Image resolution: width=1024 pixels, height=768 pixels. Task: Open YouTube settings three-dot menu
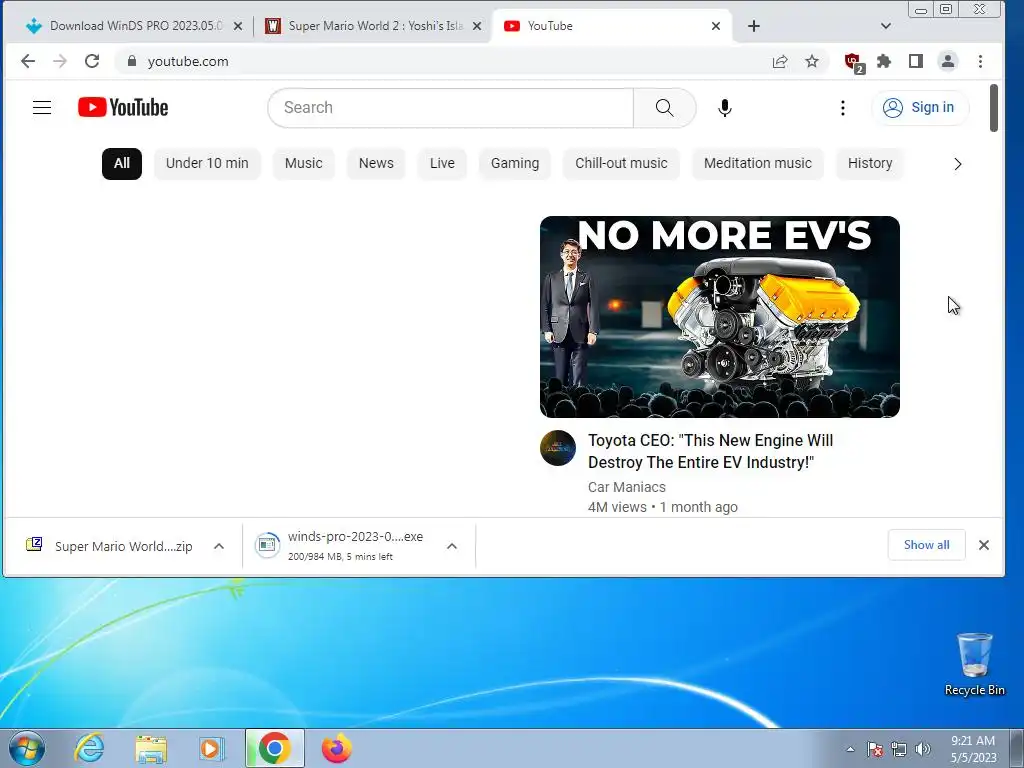click(x=842, y=108)
